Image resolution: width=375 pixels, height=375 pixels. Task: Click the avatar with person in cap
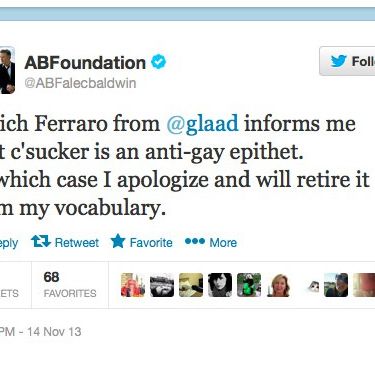tap(336, 285)
